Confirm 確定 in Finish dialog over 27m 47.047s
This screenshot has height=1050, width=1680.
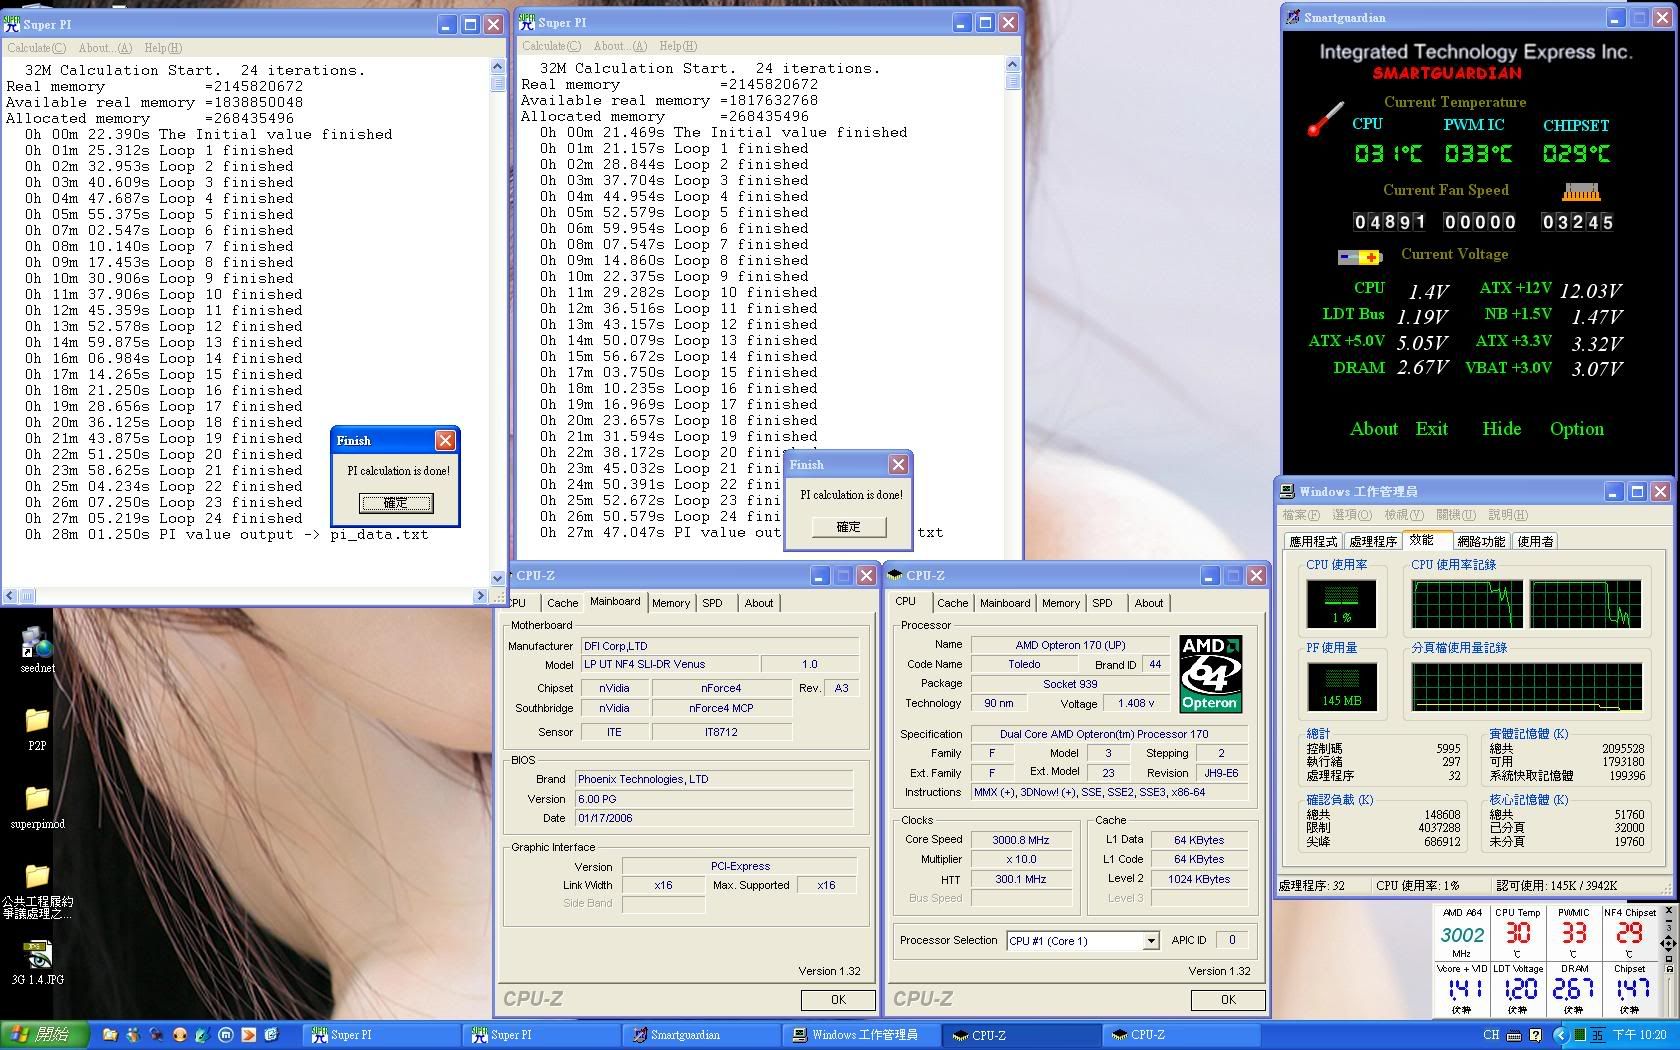(848, 527)
